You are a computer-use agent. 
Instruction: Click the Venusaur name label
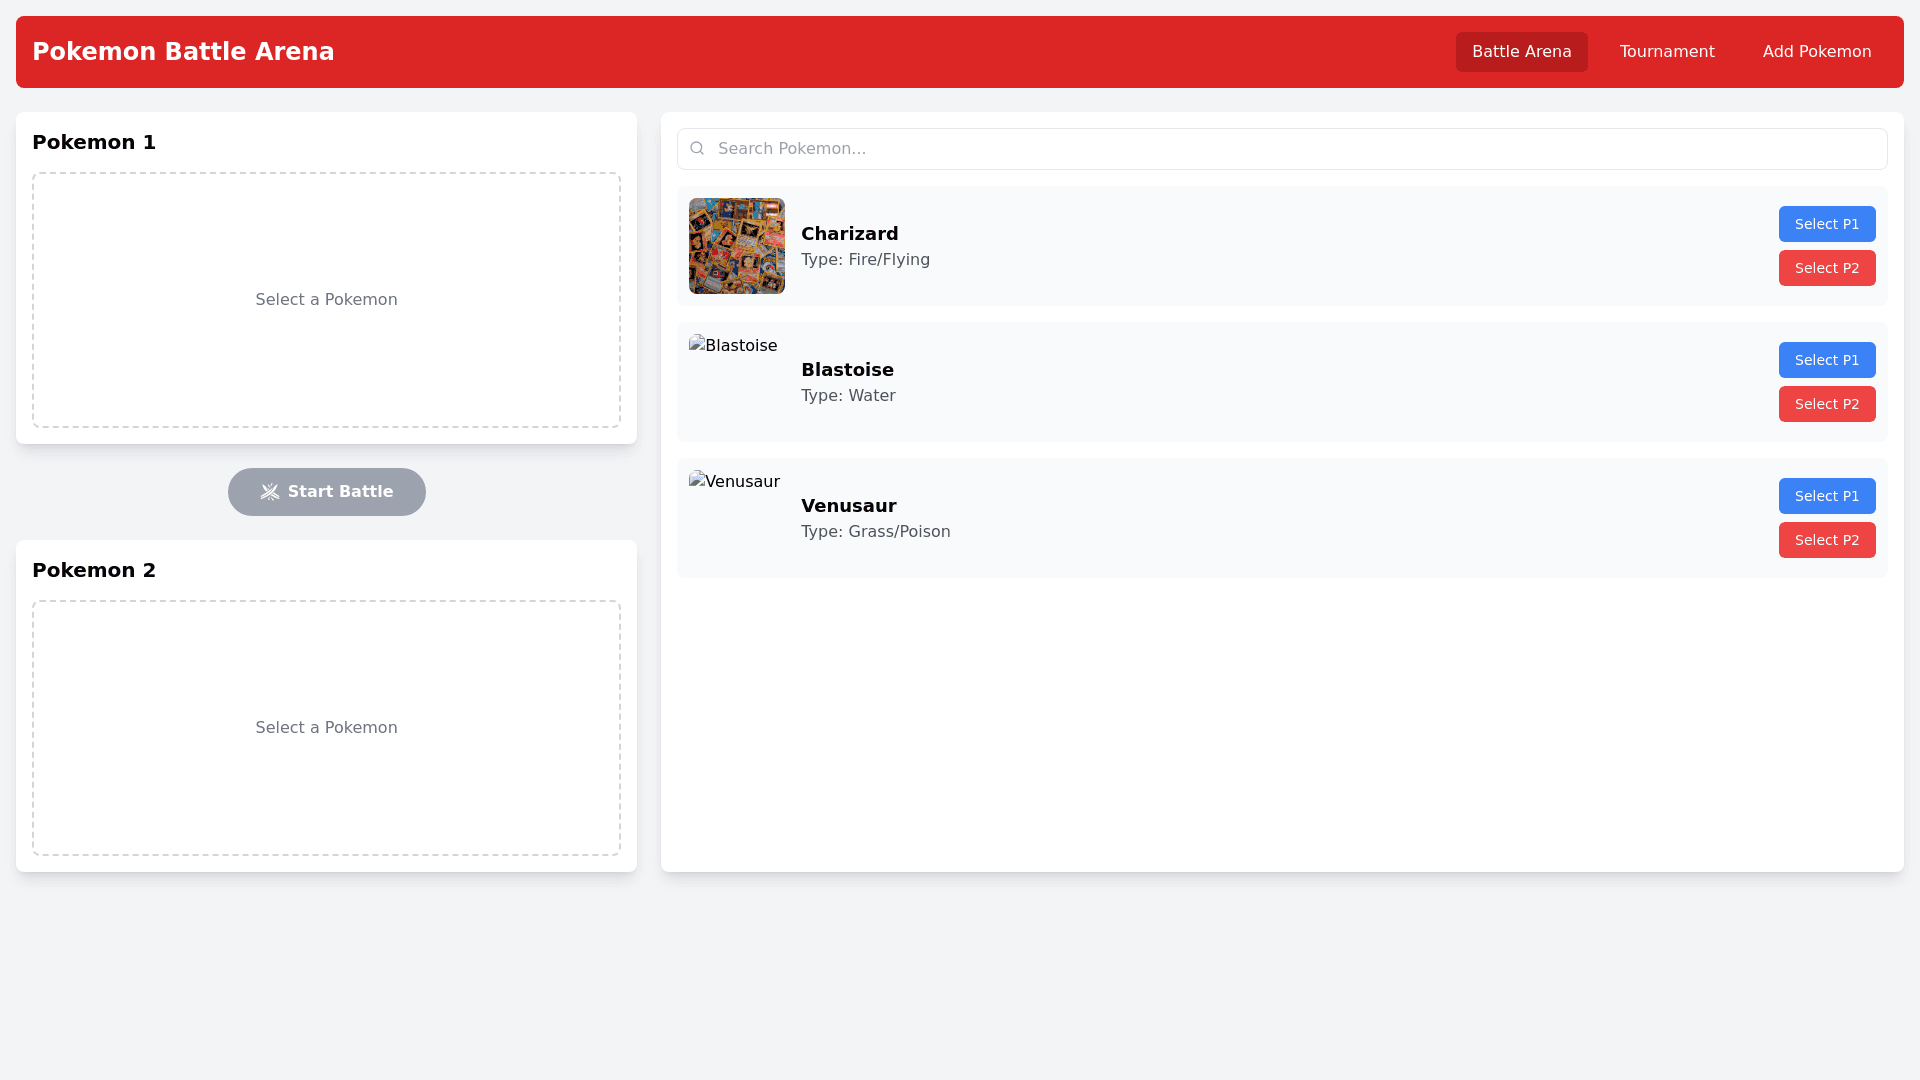pyautogui.click(x=848, y=506)
